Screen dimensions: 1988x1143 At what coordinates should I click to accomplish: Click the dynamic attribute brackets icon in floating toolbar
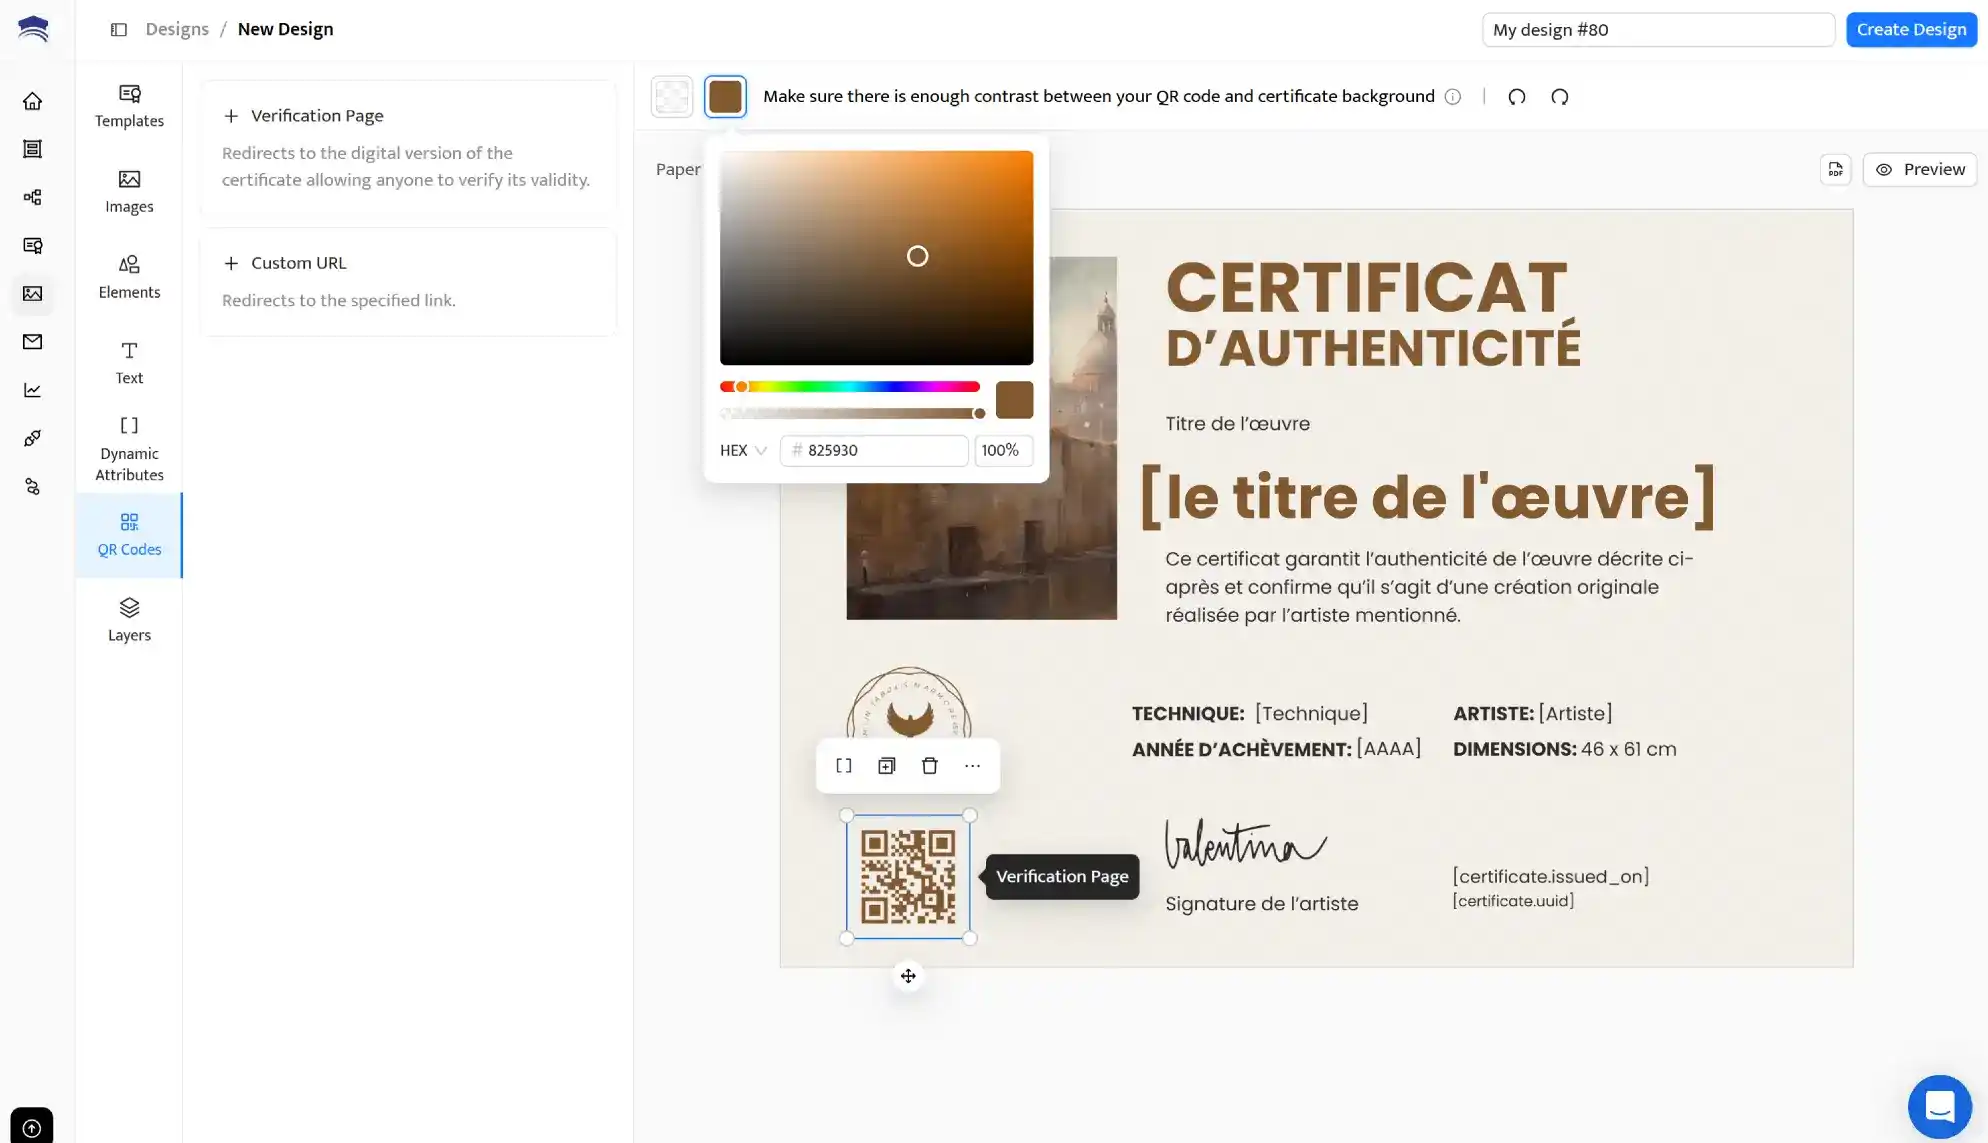(843, 766)
